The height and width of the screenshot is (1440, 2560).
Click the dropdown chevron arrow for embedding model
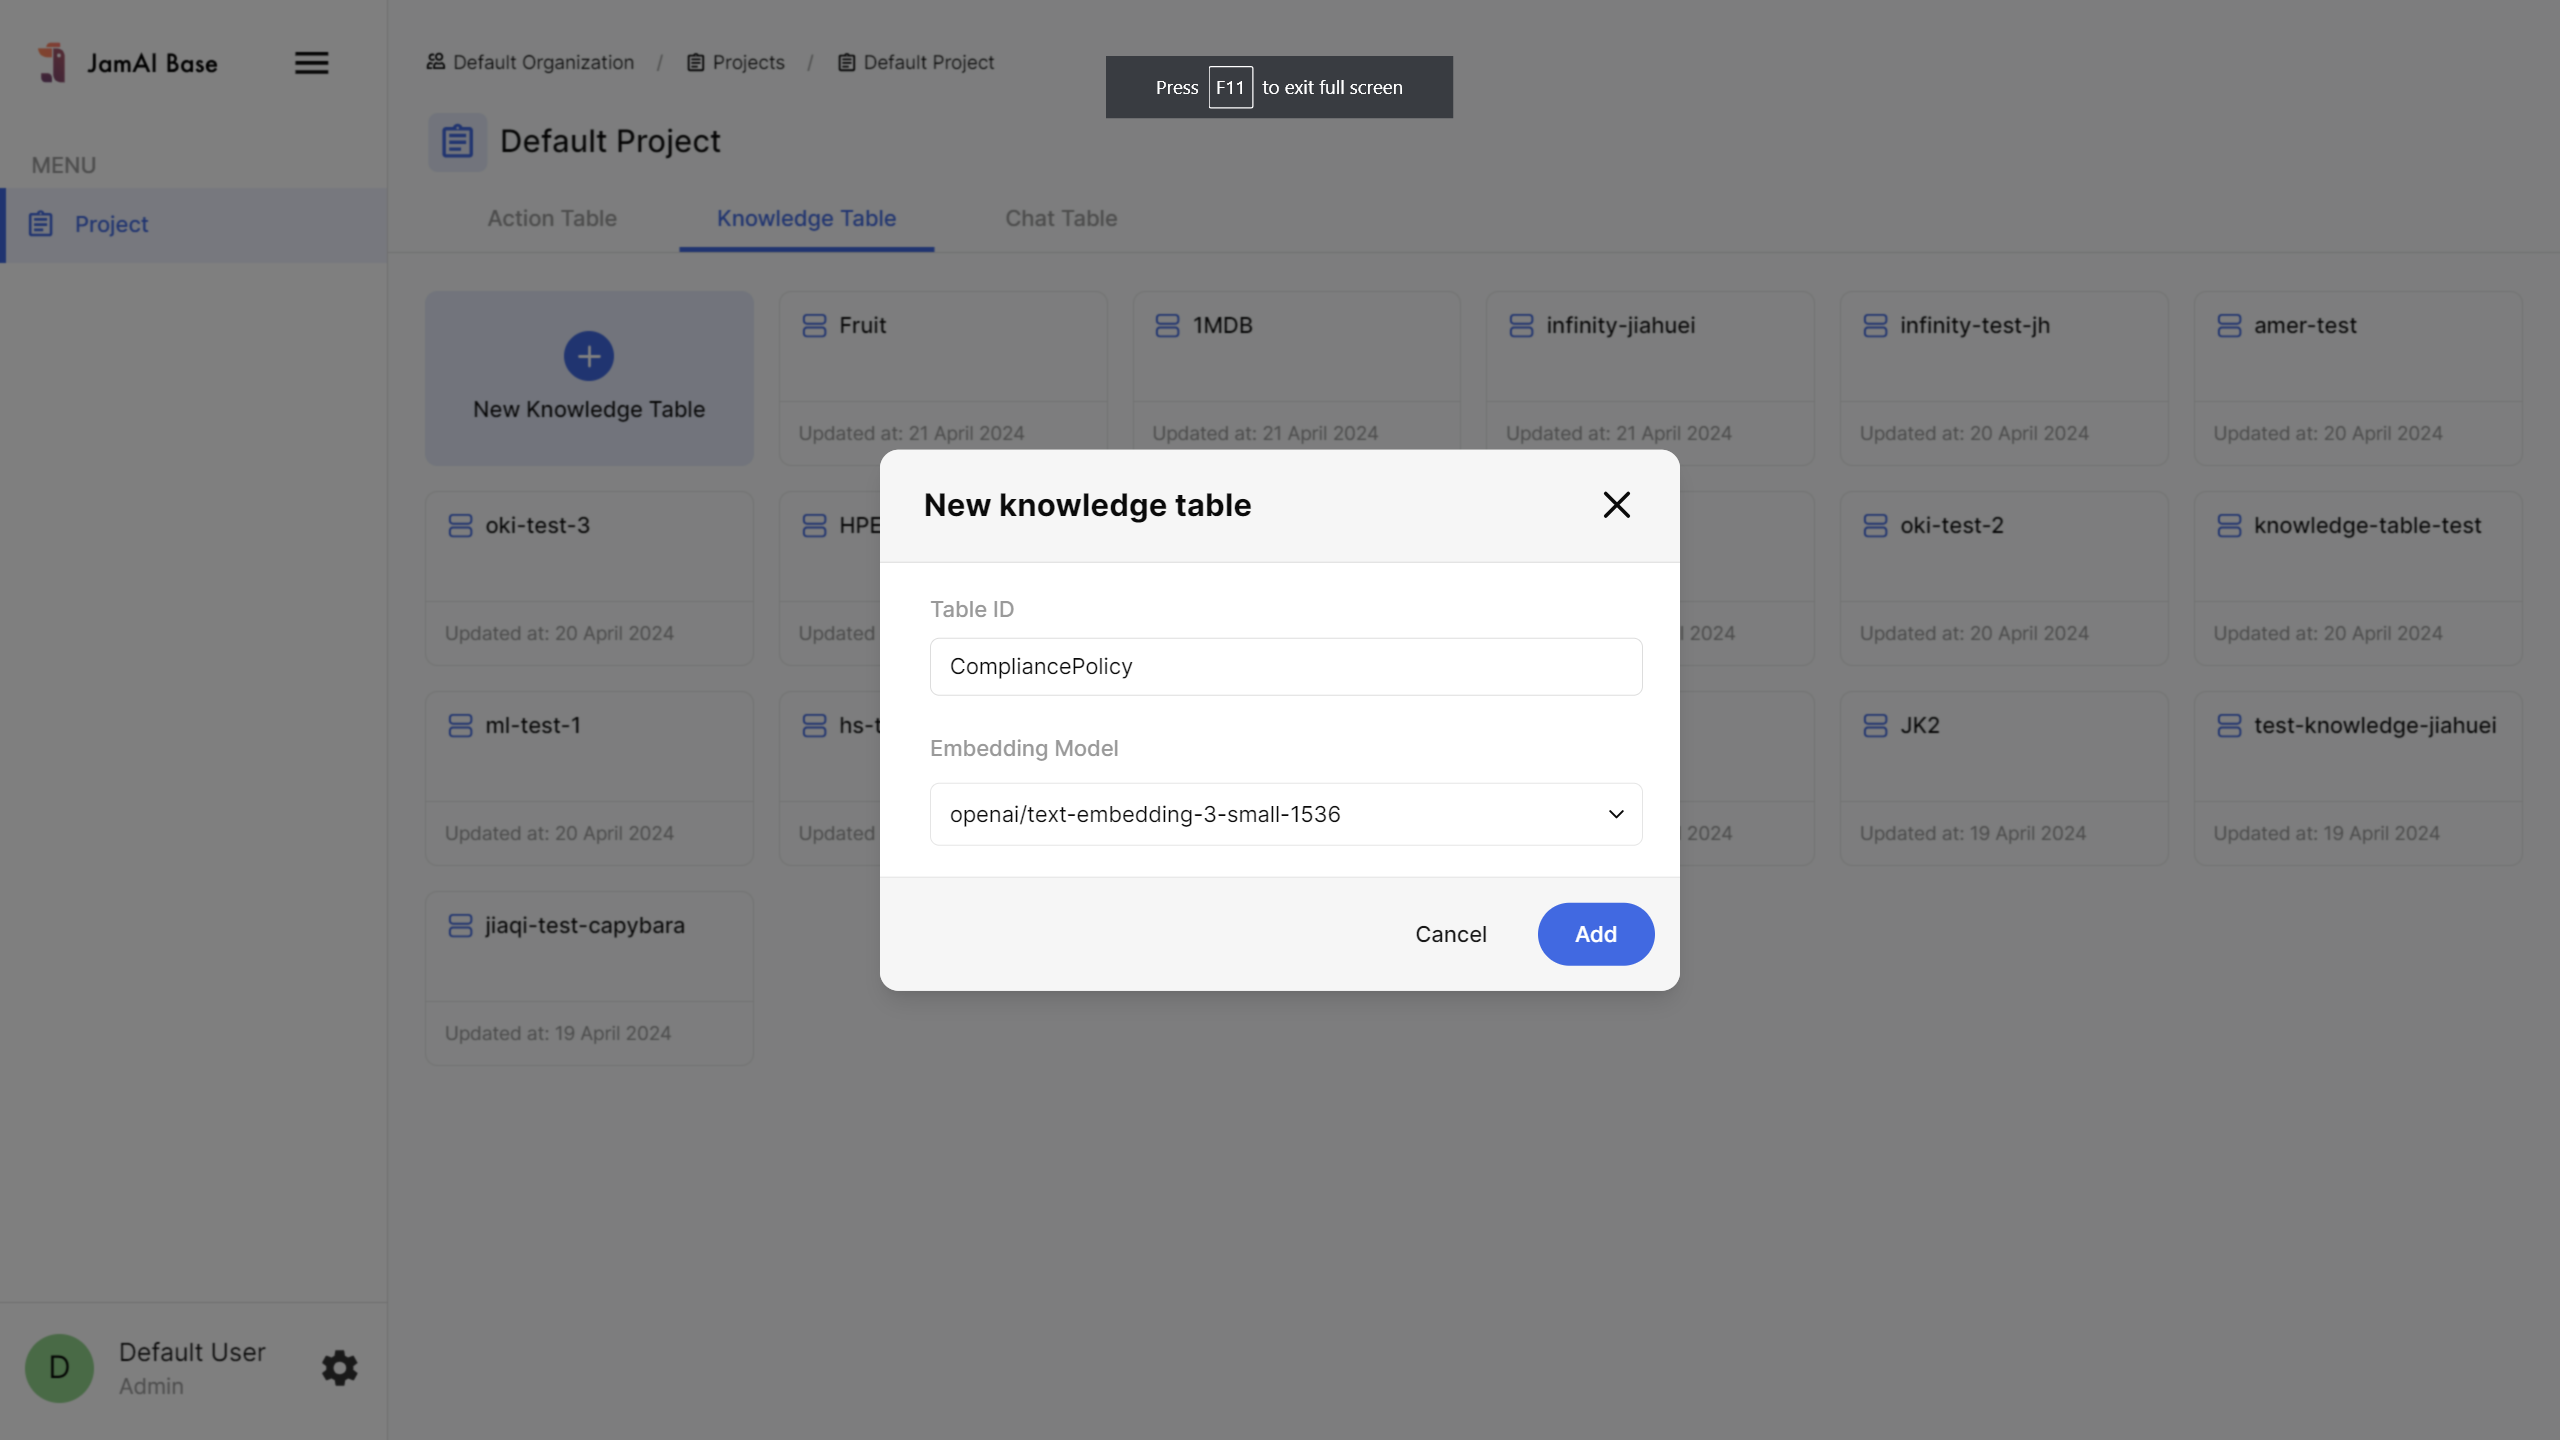[1615, 814]
